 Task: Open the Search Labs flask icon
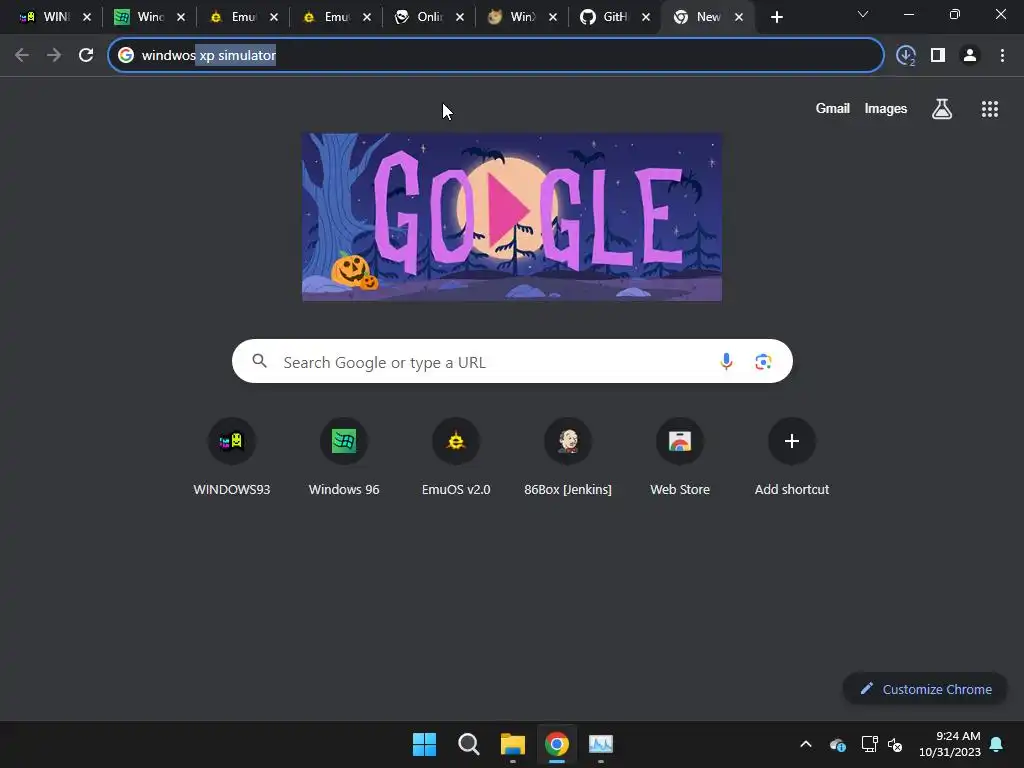click(942, 109)
